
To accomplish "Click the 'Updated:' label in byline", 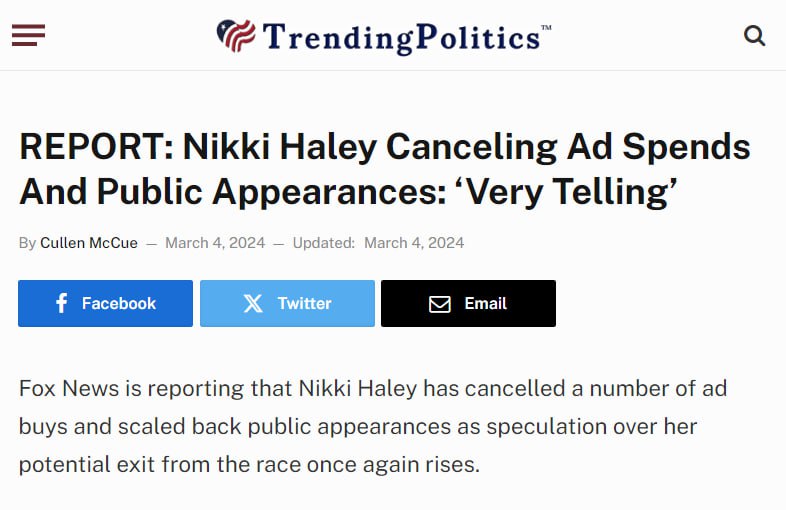I will click(324, 243).
